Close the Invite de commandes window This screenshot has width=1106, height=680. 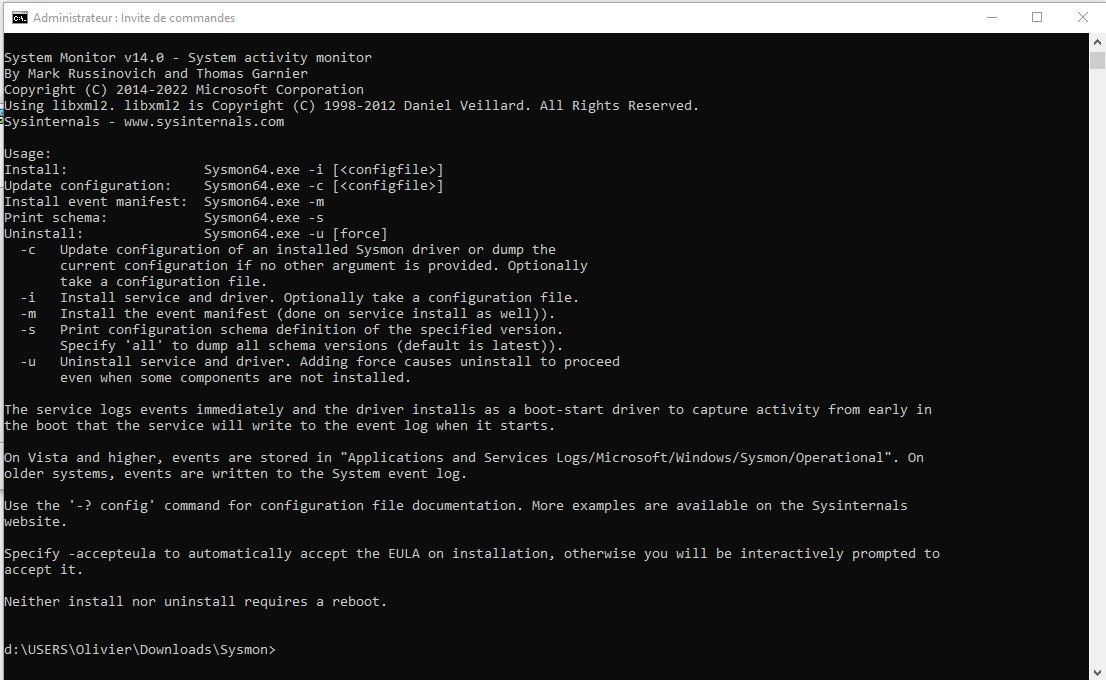click(x=1083, y=17)
